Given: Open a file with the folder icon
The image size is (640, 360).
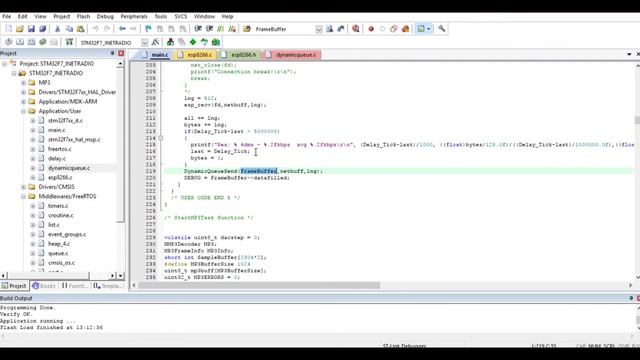Looking at the screenshot, I should [x=20, y=29].
